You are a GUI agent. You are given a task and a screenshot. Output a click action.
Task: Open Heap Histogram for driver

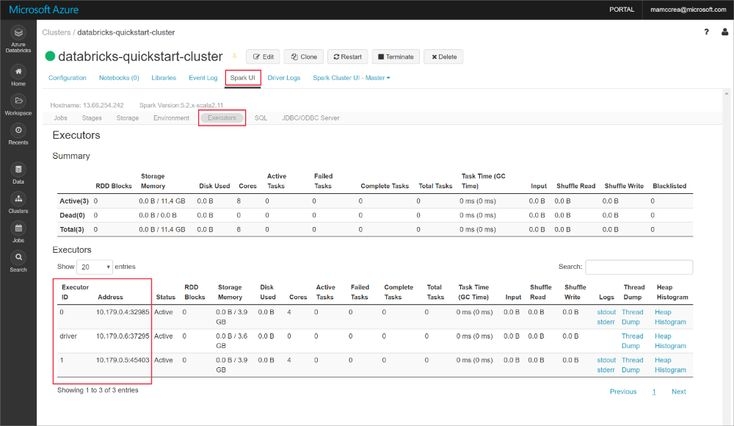click(x=670, y=341)
